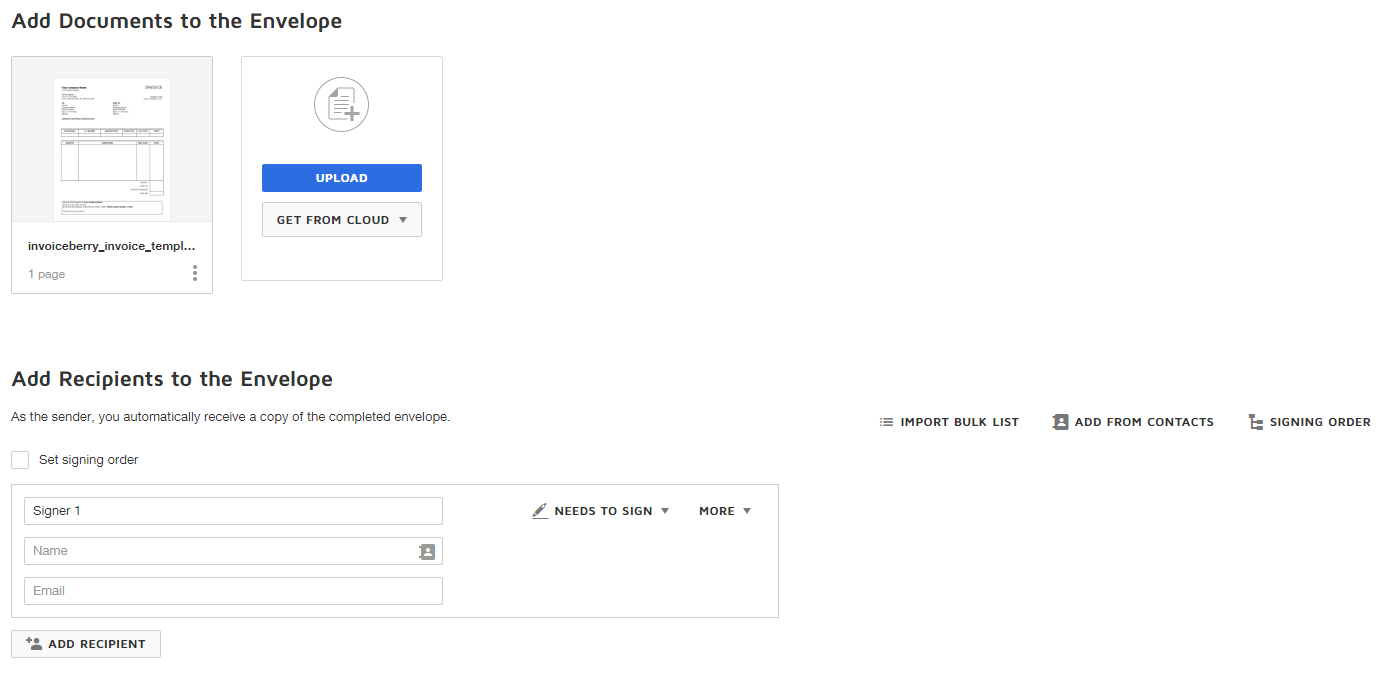Viewport: 1392px width, 674px height.
Task: Click the address book icon in Name field
Action: pyautogui.click(x=427, y=551)
